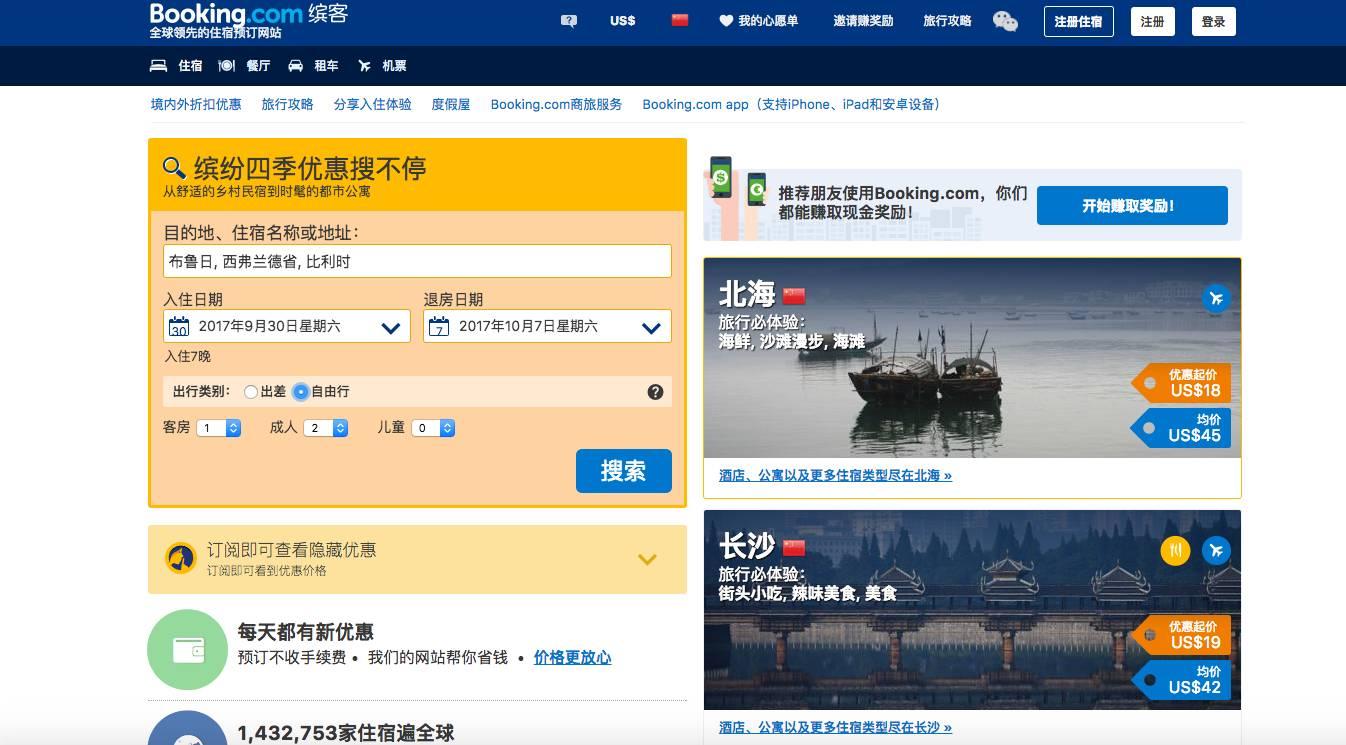Click the China flag next to 北海
This screenshot has height=745, width=1346.
[794, 296]
